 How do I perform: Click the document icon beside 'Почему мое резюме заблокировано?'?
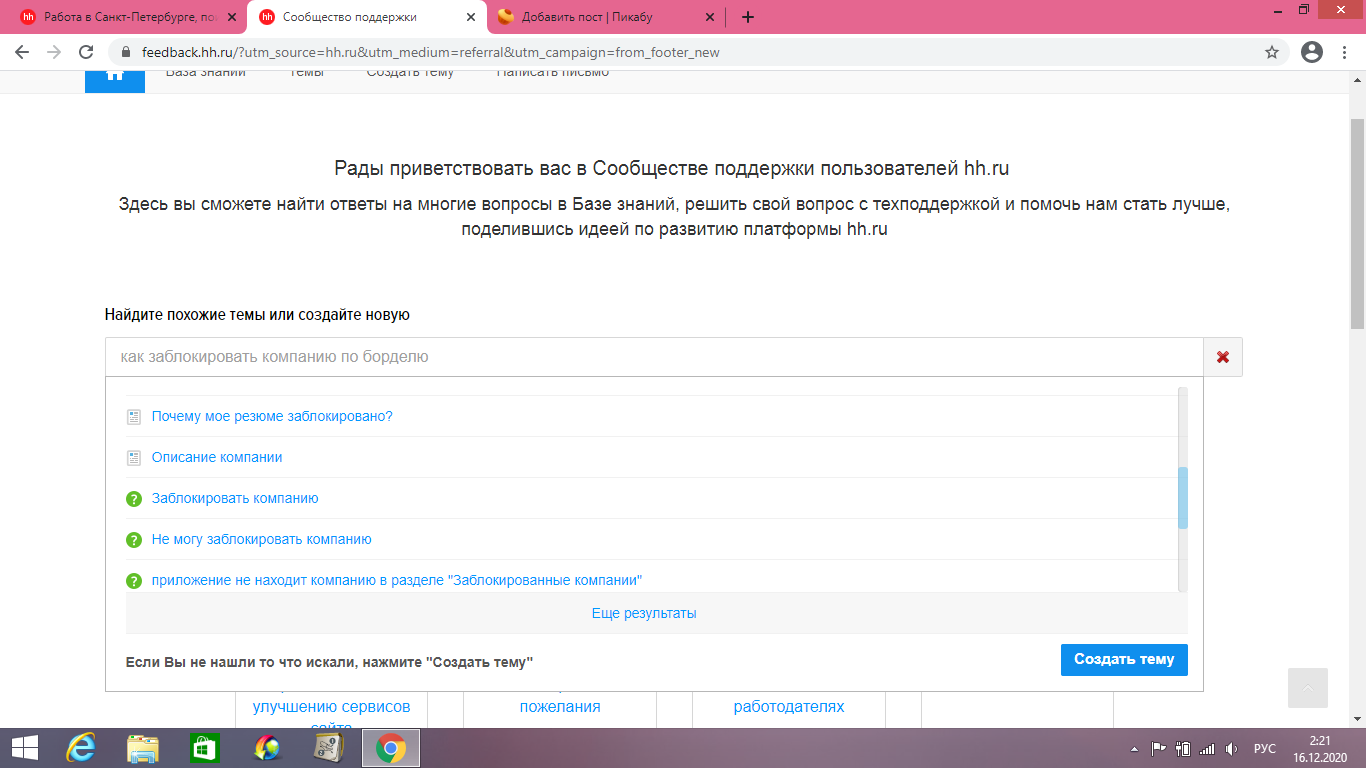[x=134, y=416]
